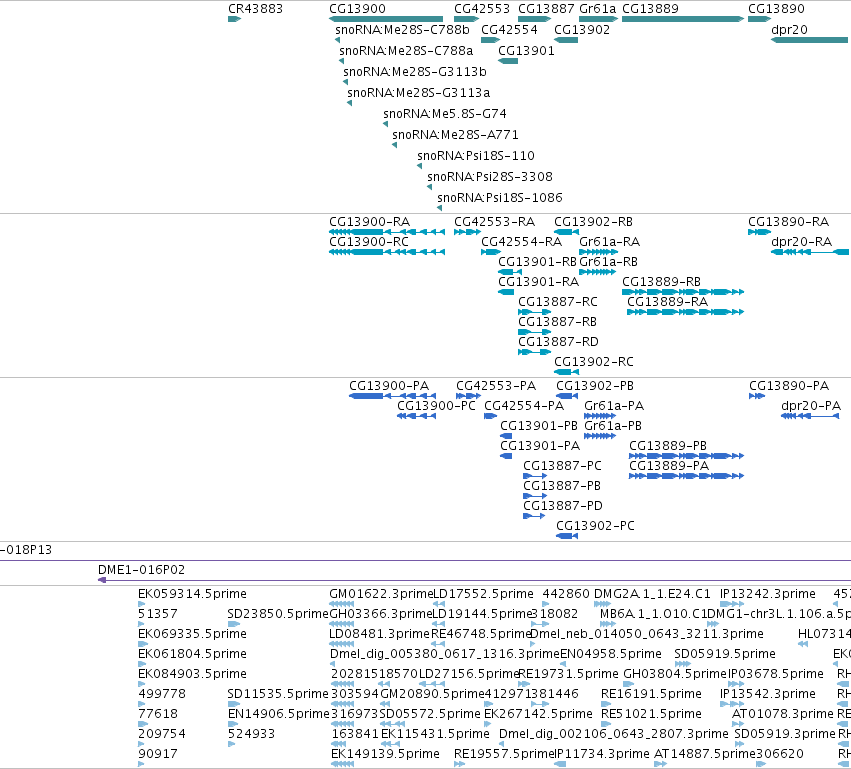Click snoRNA:Me28S-C788a label

(x=406, y=50)
